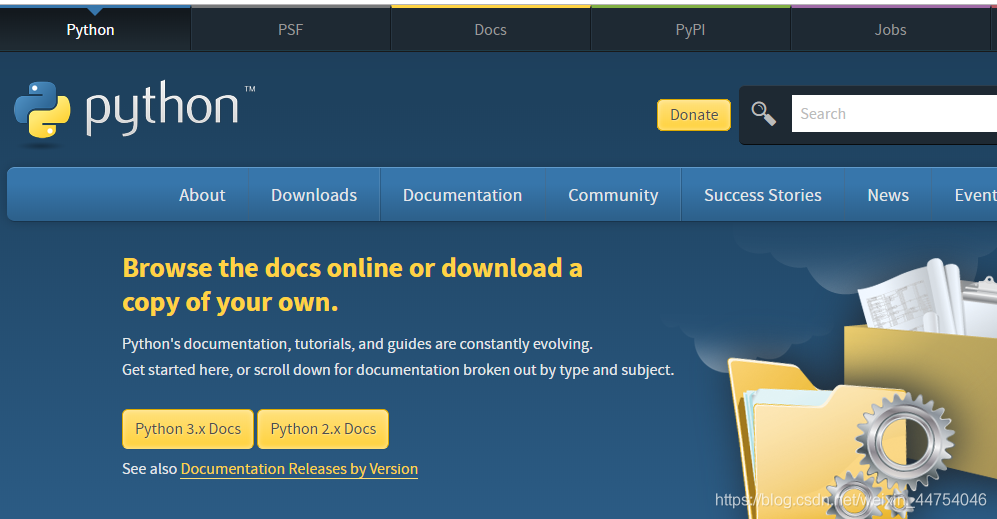997x519 pixels.
Task: Open the Community menu
Action: [x=613, y=195]
